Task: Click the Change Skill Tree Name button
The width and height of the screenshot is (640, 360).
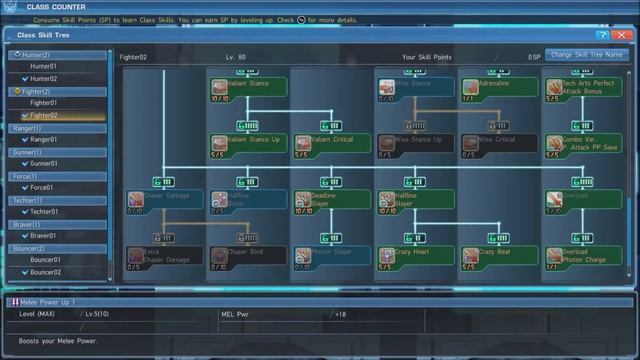Action: (x=587, y=55)
